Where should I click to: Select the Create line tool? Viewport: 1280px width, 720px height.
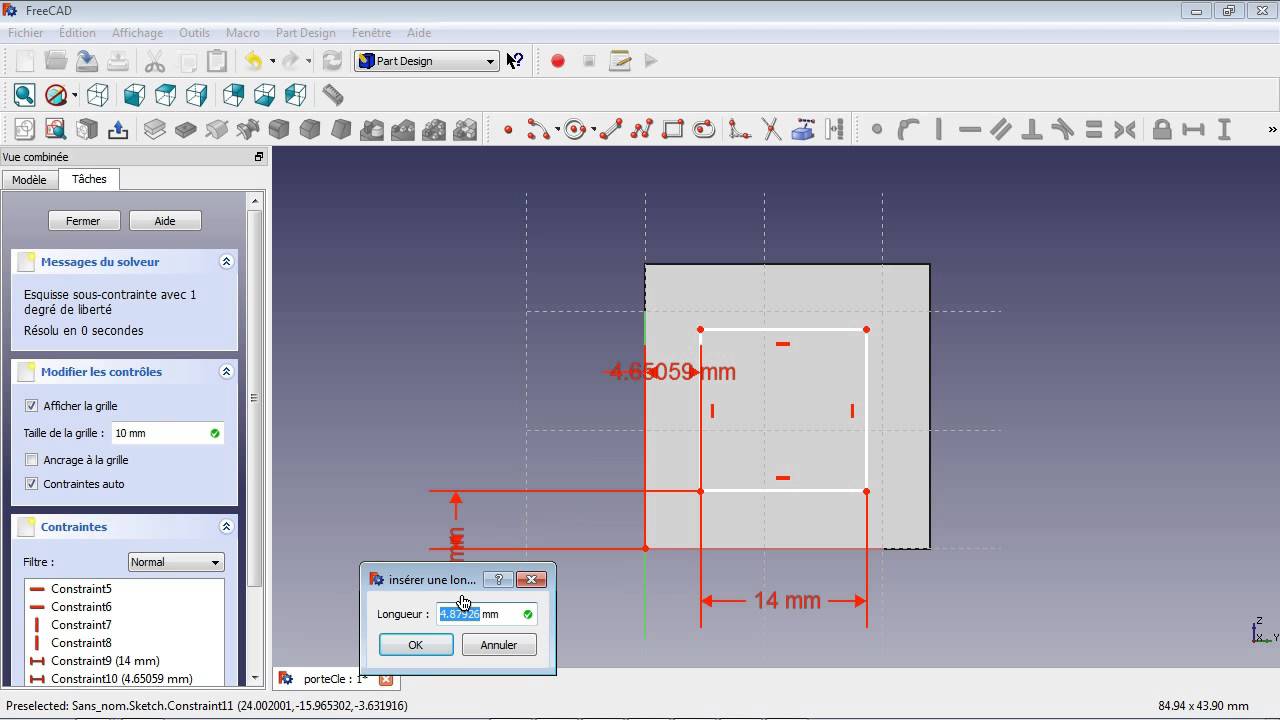[x=611, y=129]
